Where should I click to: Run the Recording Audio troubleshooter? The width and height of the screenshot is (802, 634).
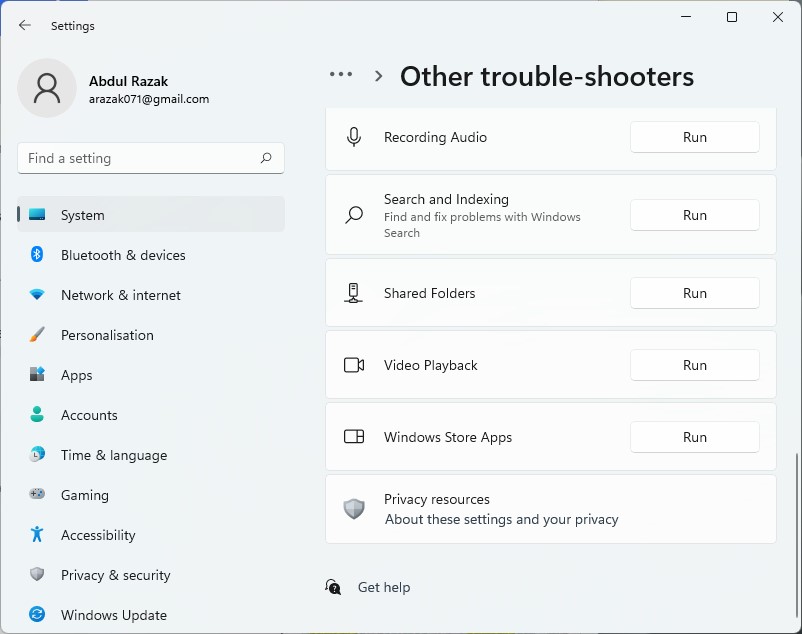pyautogui.click(x=695, y=137)
